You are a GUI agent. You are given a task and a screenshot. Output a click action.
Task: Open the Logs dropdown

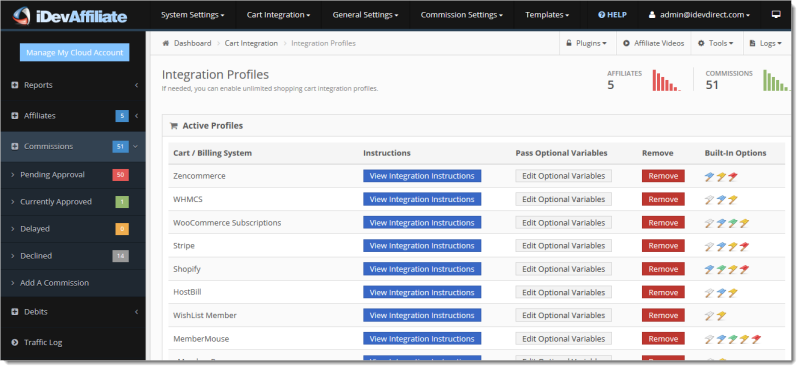click(x=766, y=43)
